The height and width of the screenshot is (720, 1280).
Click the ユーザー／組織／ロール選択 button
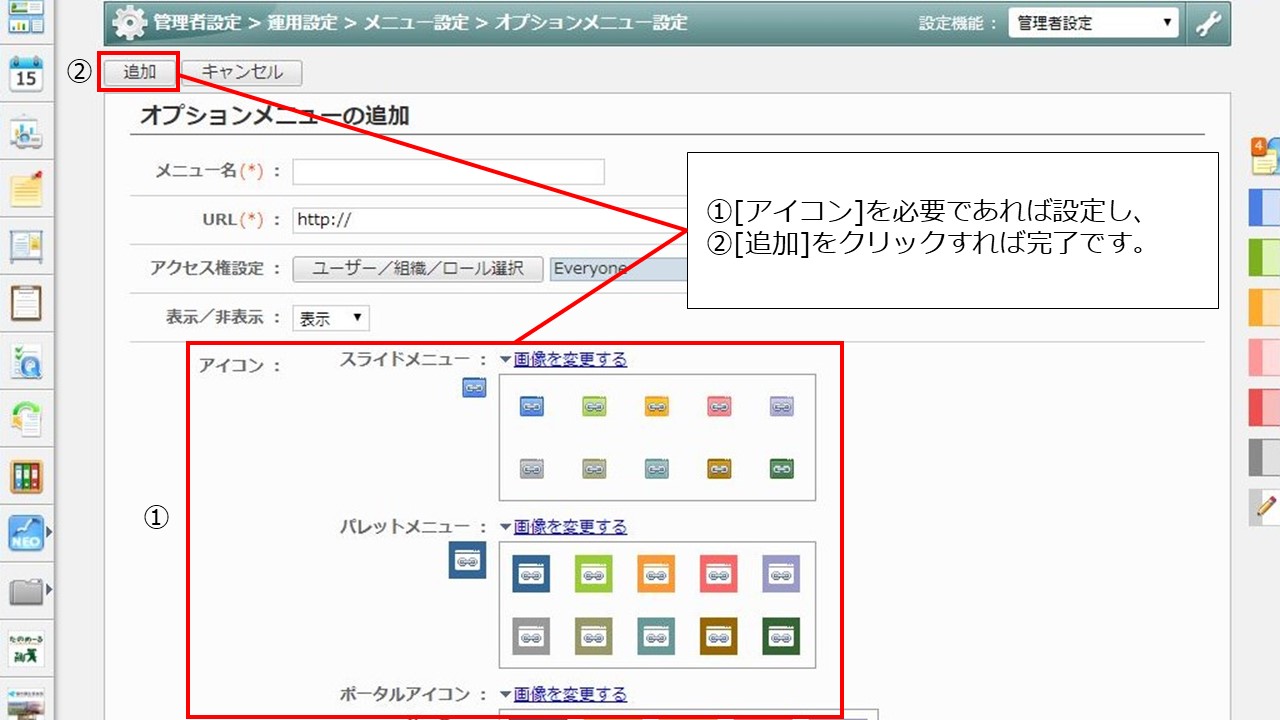tap(418, 268)
